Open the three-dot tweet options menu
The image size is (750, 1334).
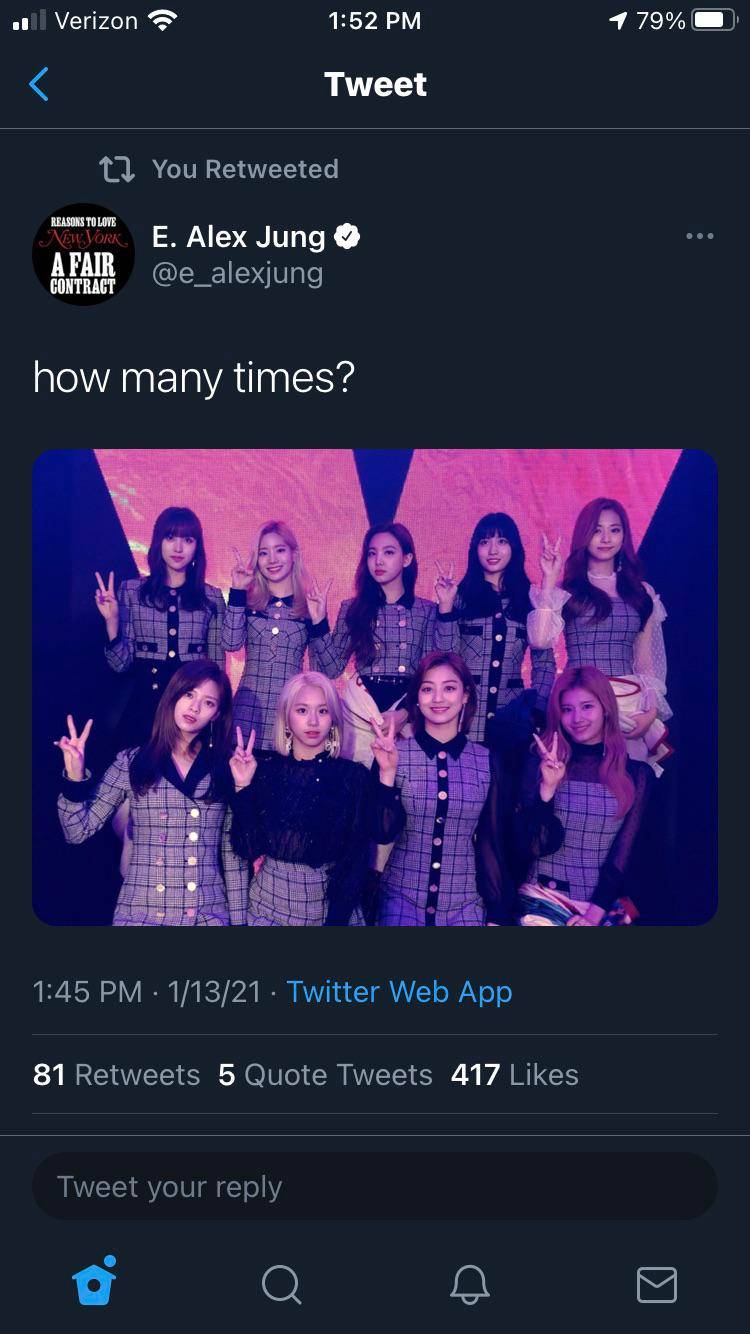point(699,237)
